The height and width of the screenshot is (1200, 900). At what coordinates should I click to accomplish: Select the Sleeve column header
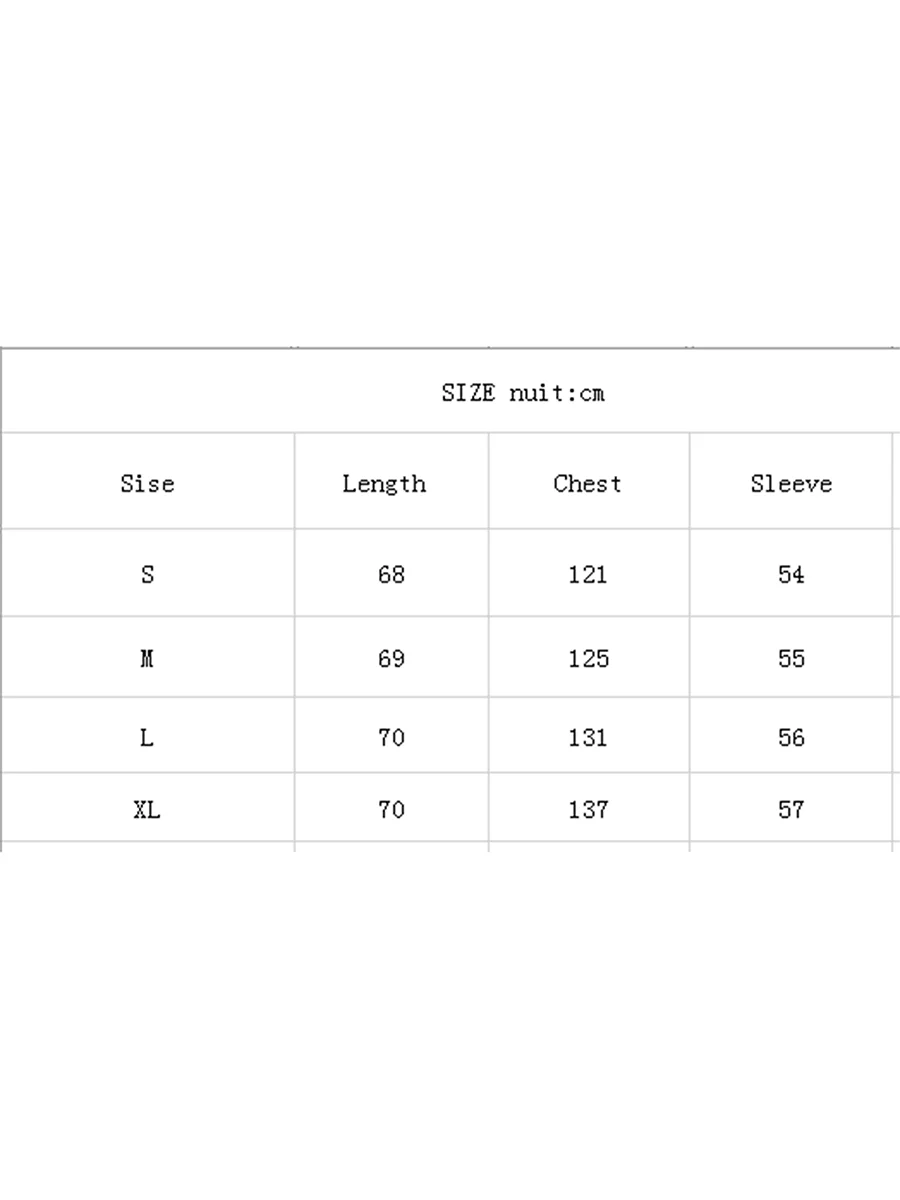click(791, 483)
